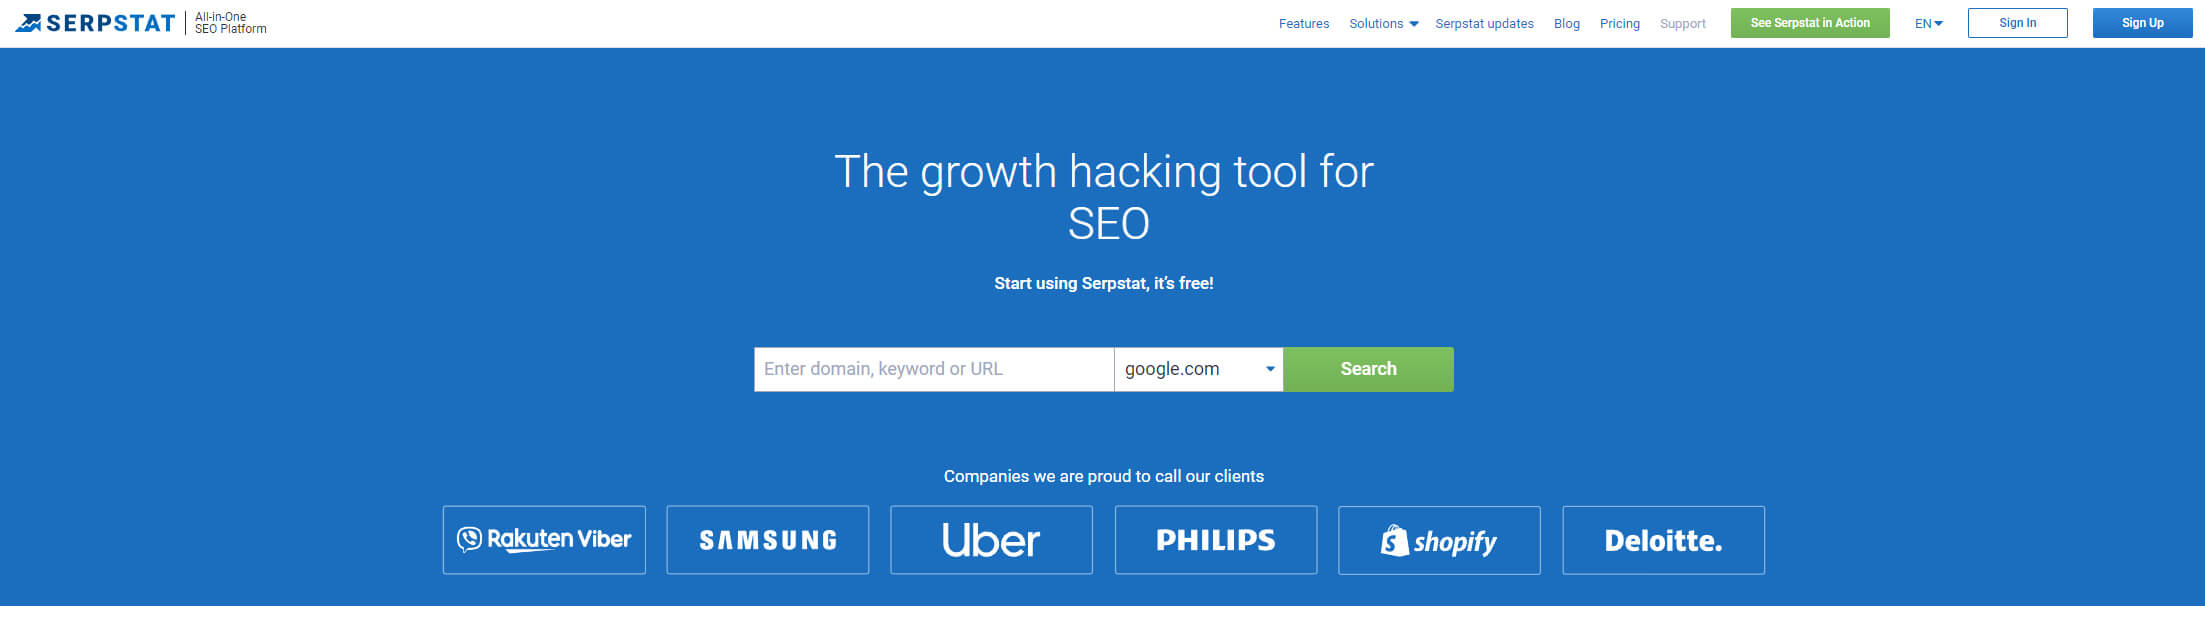Open the Philips client logo tile
Screen dimensions: 2205x617
1216,540
